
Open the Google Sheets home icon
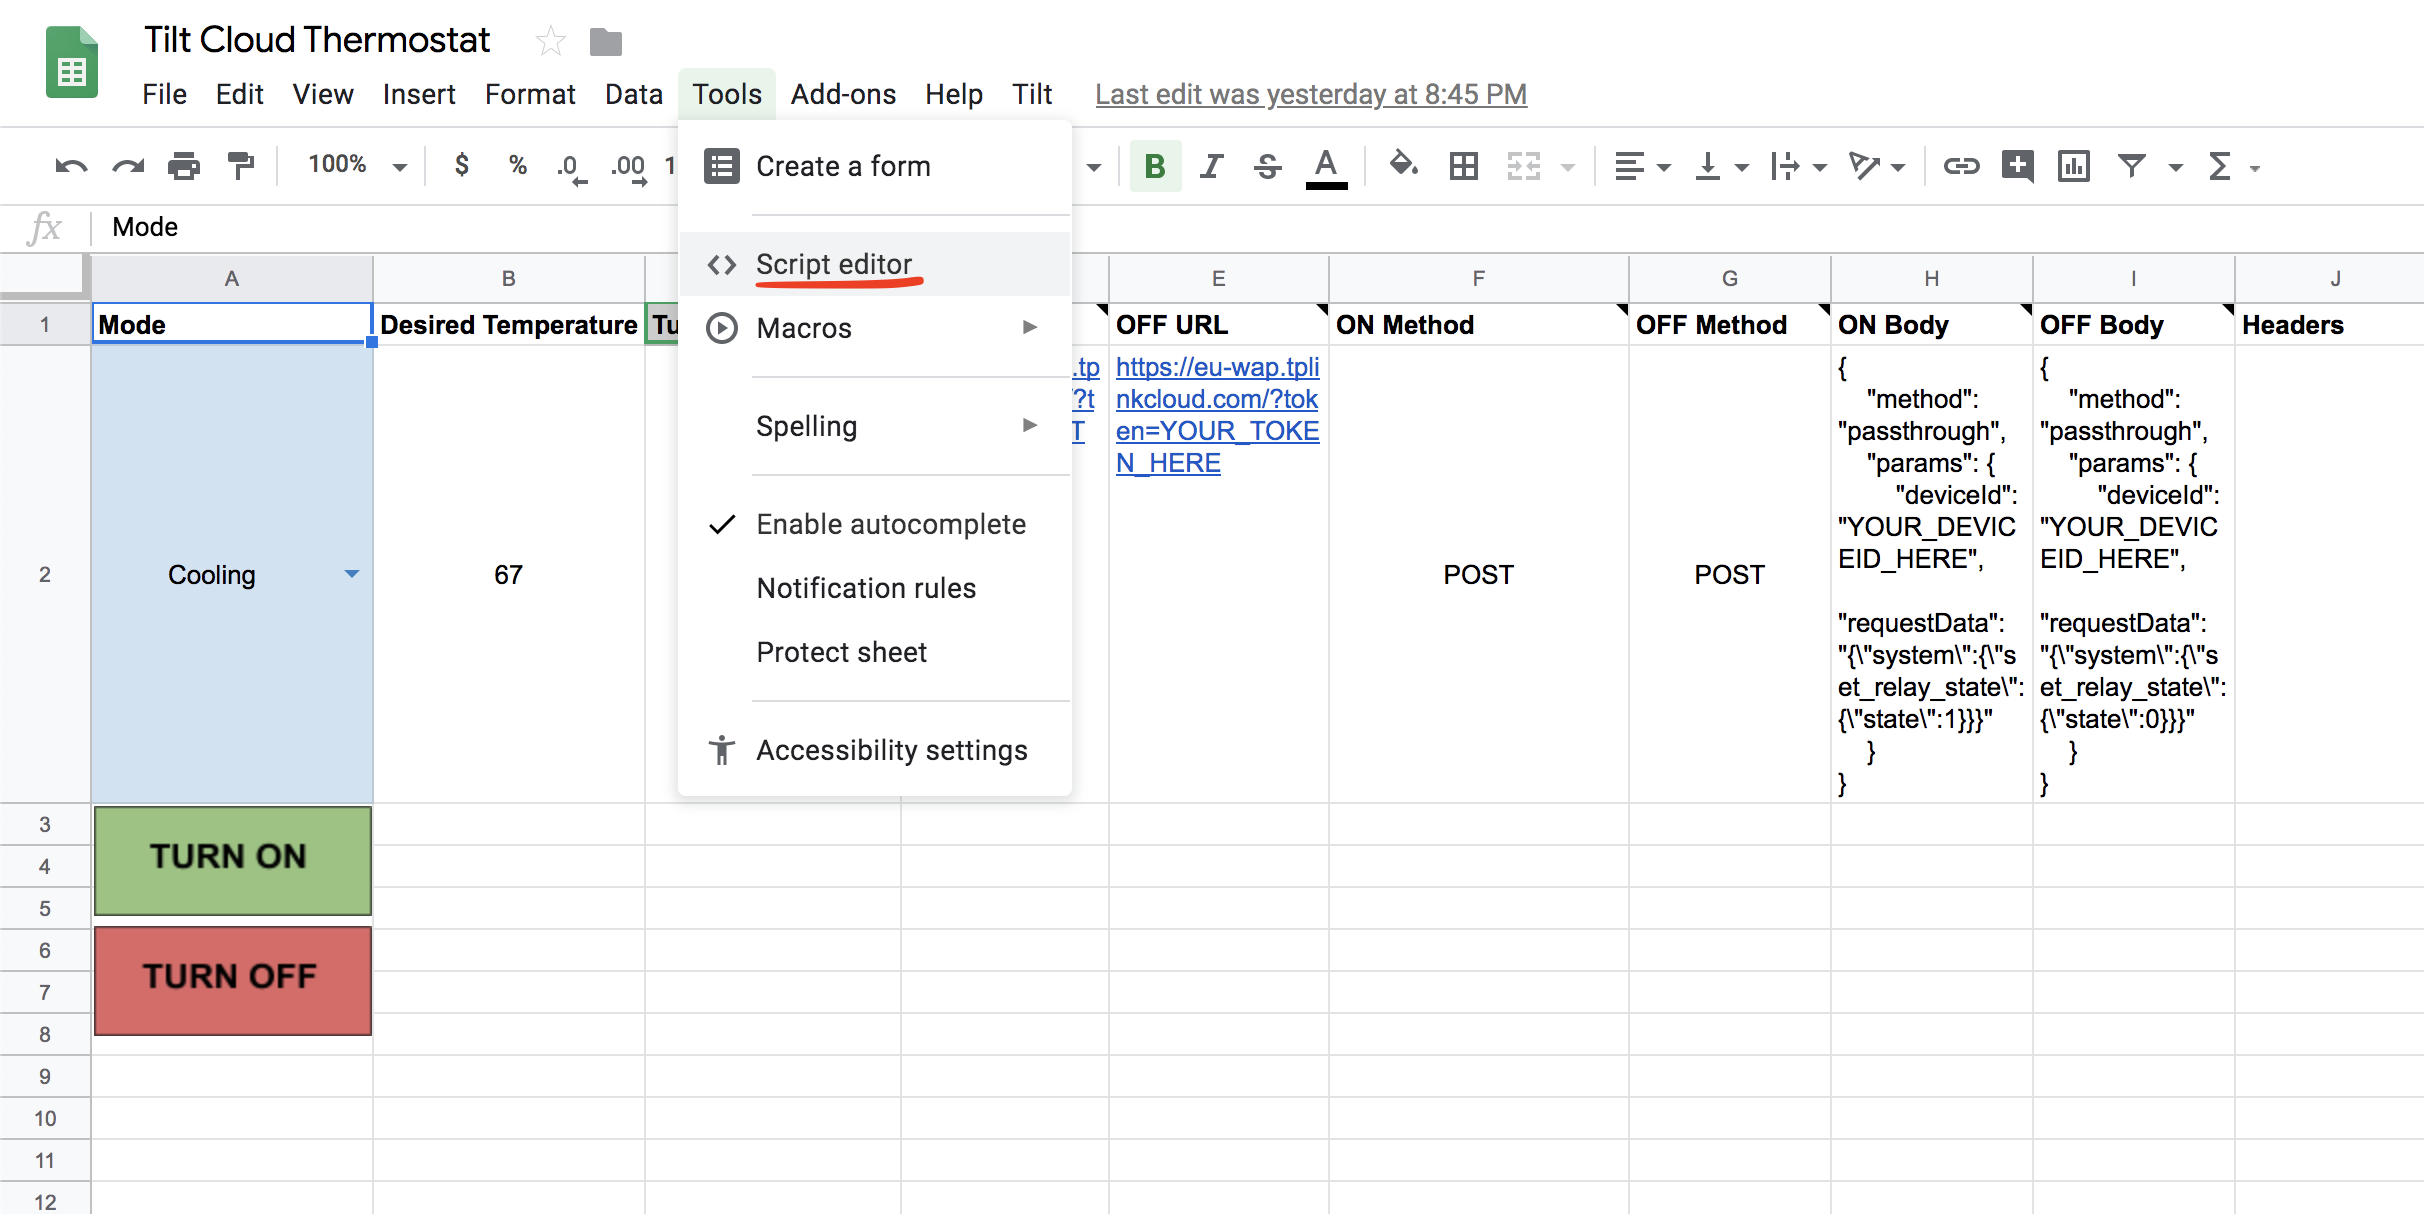72,63
